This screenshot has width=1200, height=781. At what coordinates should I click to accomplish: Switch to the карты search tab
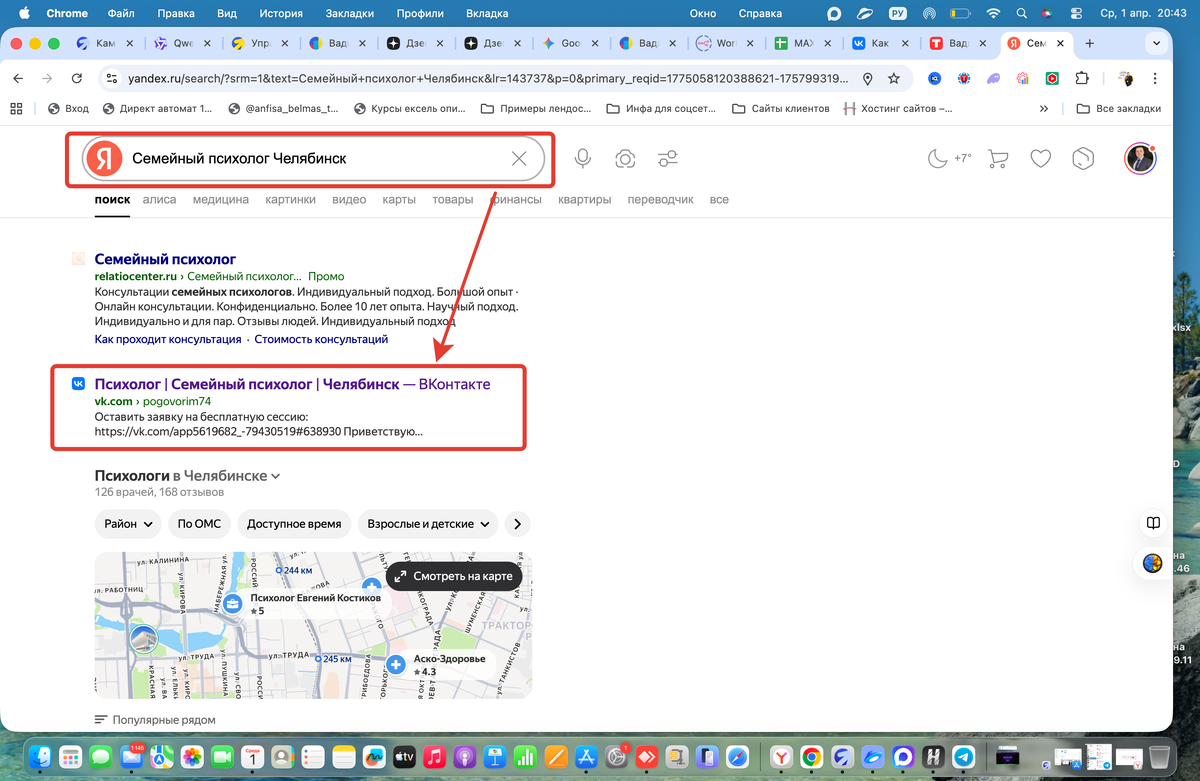point(399,200)
